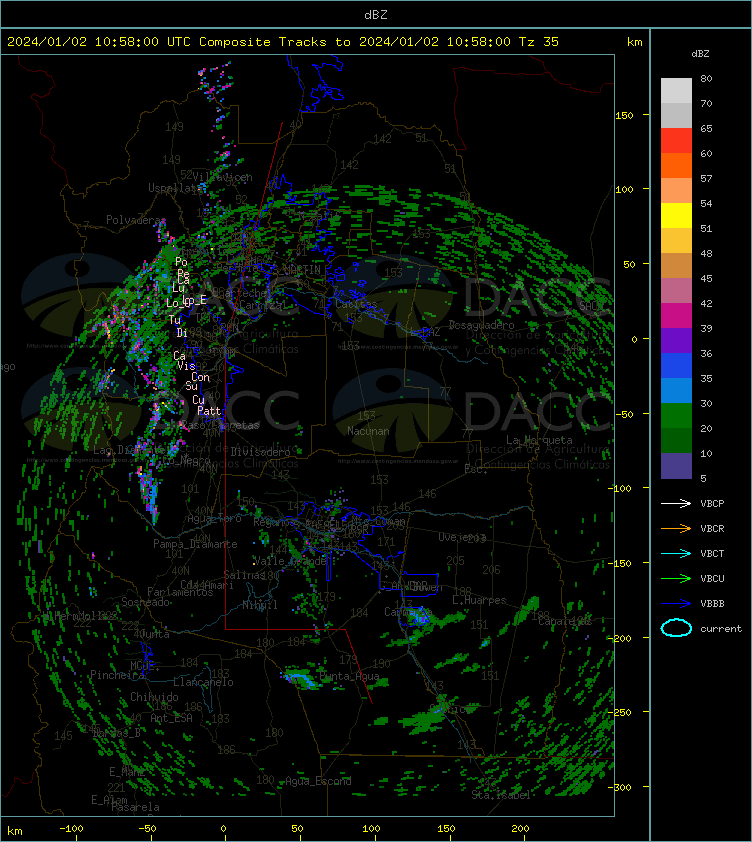Click the 'Nihuil' map label
The width and height of the screenshot is (752, 842).
click(260, 605)
